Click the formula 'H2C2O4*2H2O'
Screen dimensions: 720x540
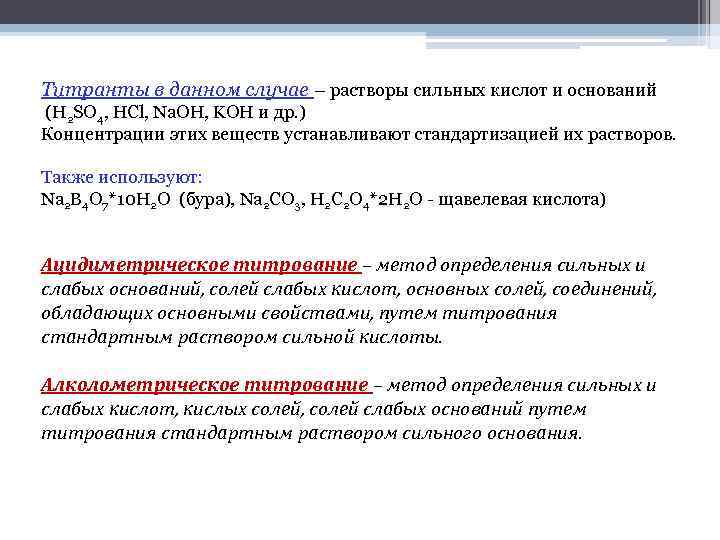pos(366,201)
